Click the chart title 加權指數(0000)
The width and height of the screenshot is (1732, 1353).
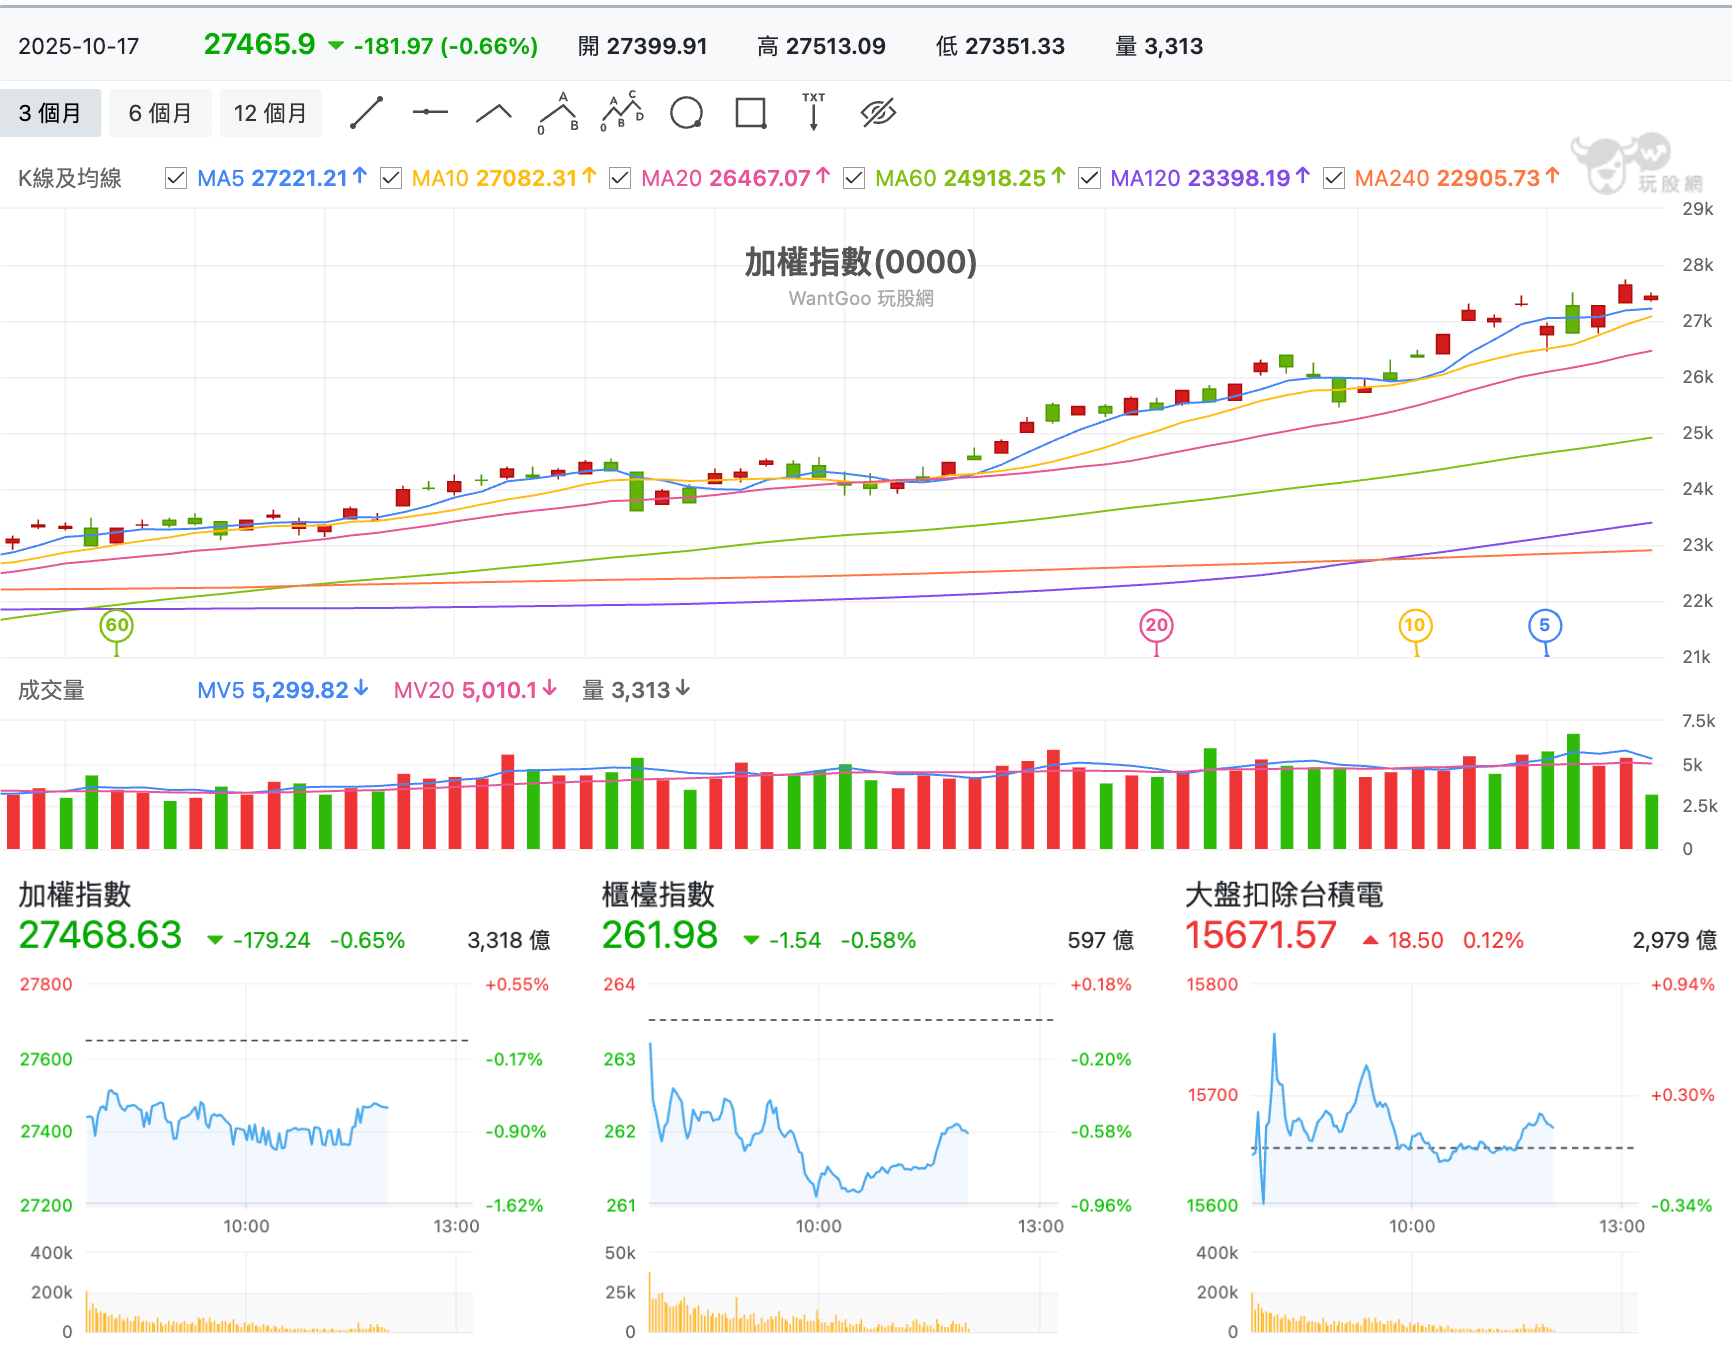click(861, 262)
